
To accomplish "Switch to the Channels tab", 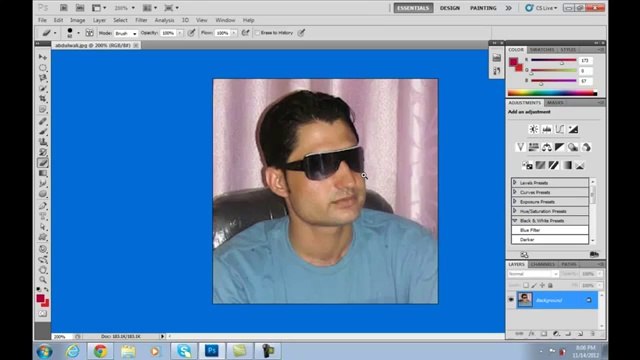I will click(x=543, y=264).
